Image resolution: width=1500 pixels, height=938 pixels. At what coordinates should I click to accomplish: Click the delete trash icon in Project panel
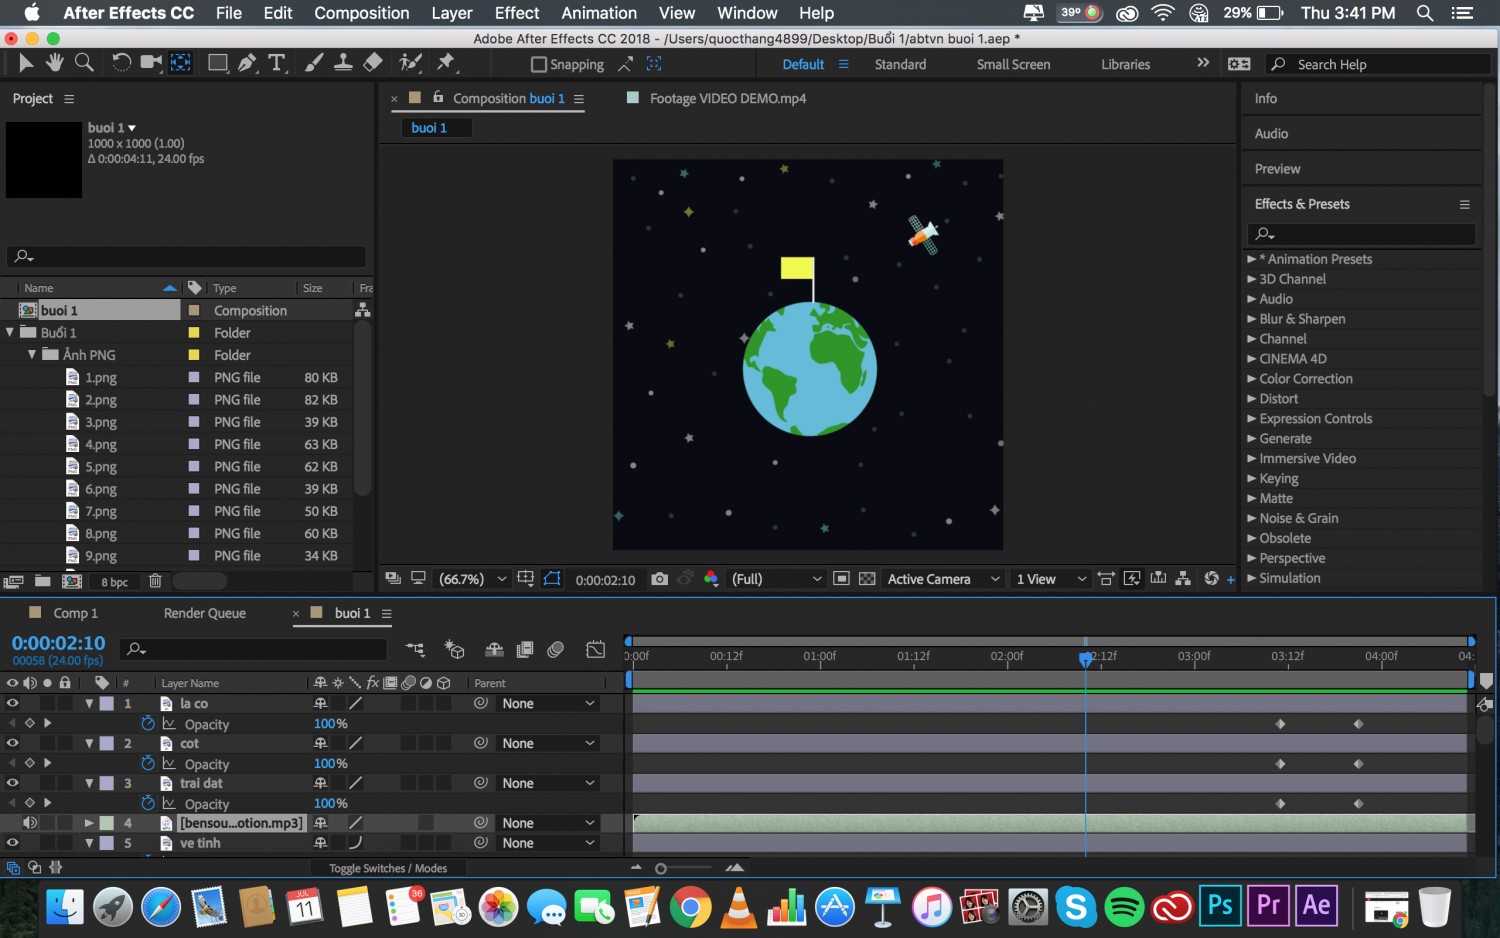pyautogui.click(x=155, y=581)
